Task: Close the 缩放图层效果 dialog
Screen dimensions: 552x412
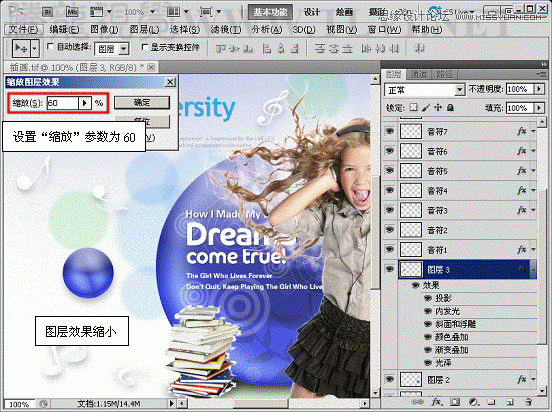Action: 170,82
